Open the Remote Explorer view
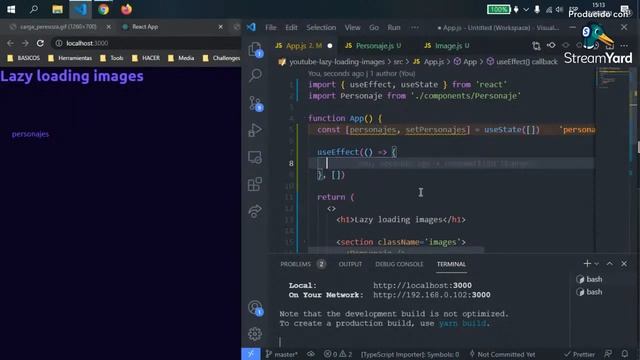Screen dimensions: 640x360 (255, 157)
